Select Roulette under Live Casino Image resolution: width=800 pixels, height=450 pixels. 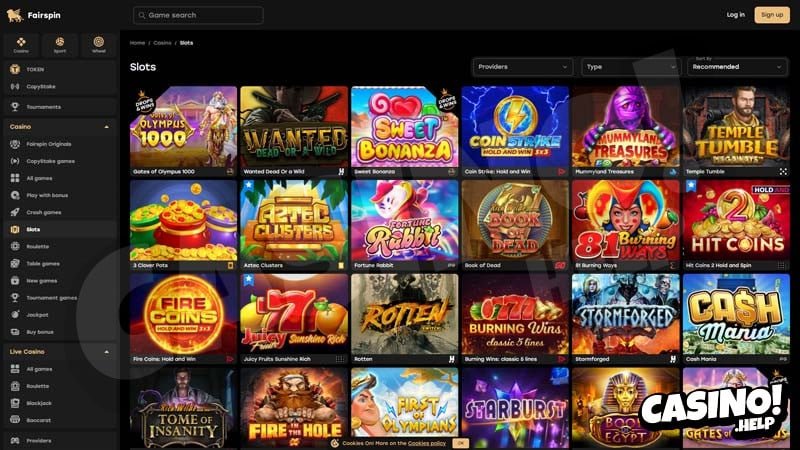click(x=60, y=386)
